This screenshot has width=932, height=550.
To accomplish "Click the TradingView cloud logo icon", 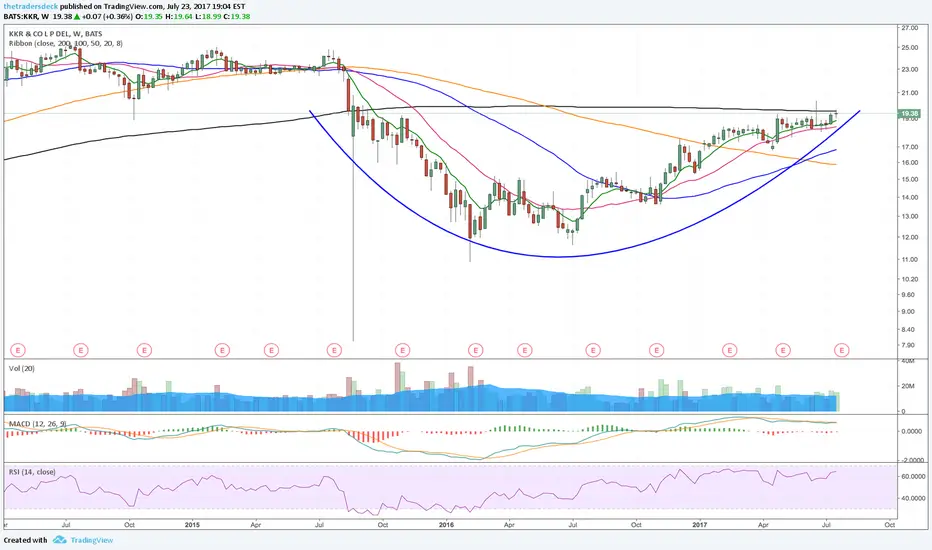I will coord(59,540).
